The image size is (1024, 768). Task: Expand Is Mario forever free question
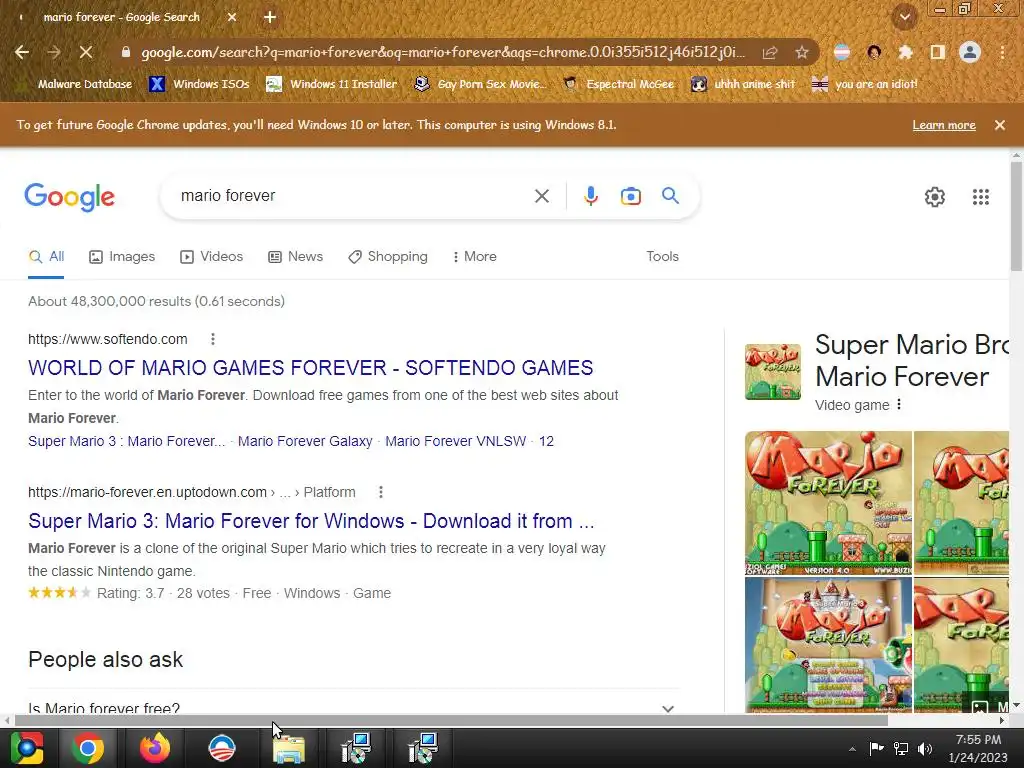click(x=353, y=708)
